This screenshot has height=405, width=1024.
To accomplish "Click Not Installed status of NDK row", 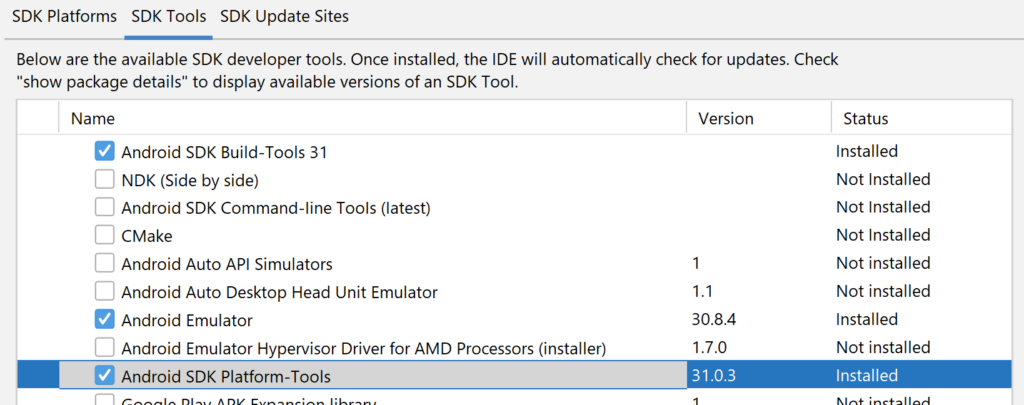I will click(x=883, y=179).
